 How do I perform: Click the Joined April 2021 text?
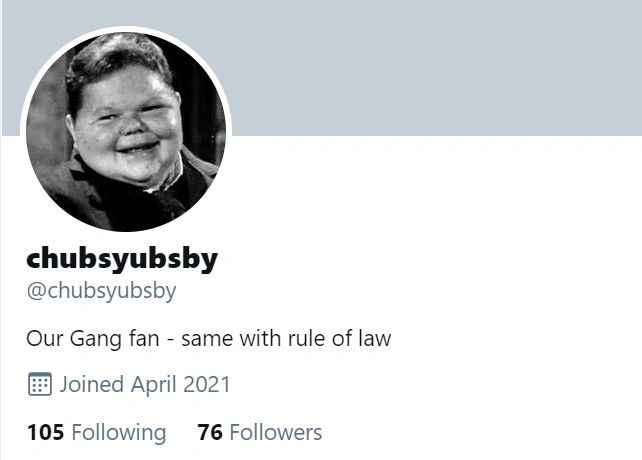click(x=145, y=384)
